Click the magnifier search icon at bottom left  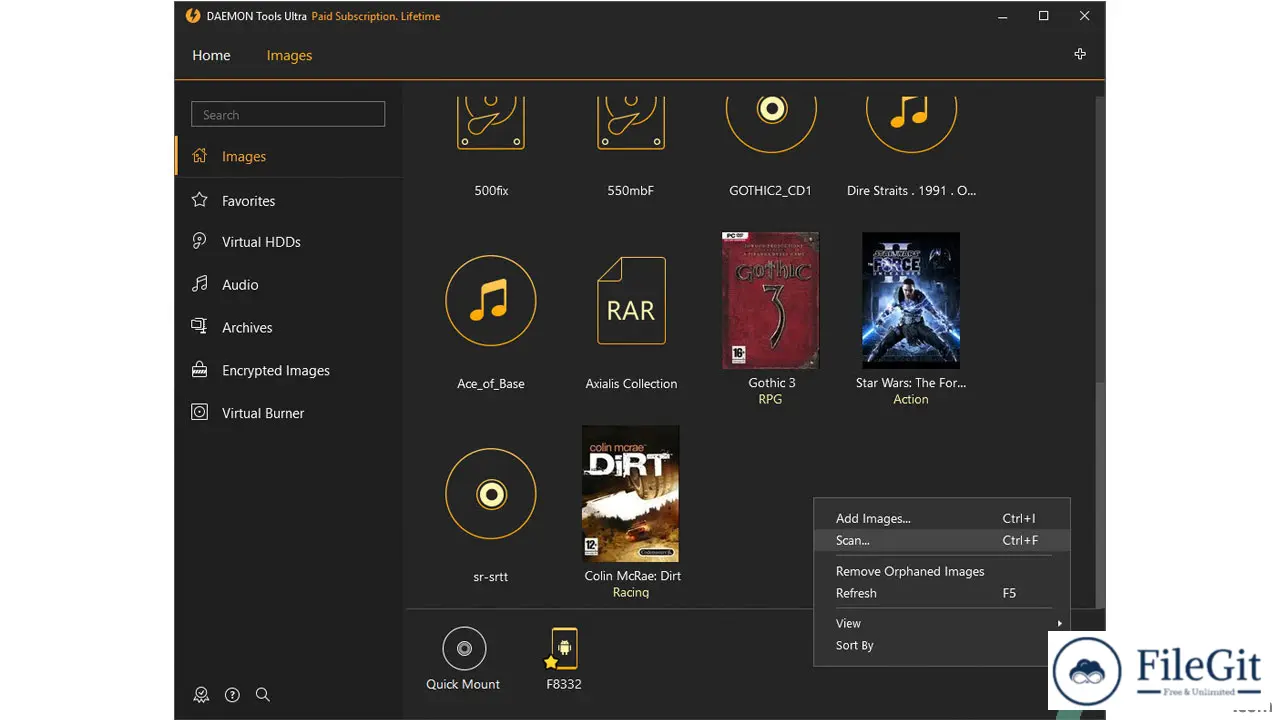[x=263, y=695]
